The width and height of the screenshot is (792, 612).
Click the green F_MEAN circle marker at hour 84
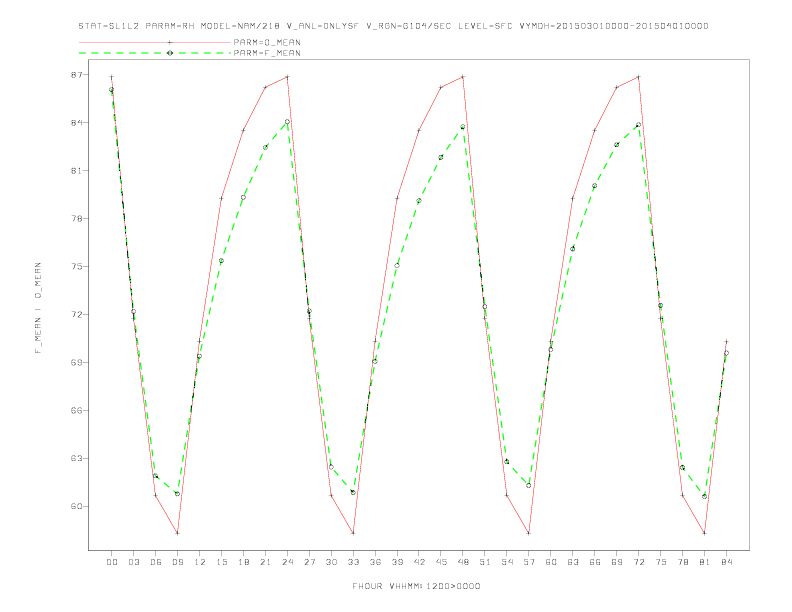pos(726,353)
